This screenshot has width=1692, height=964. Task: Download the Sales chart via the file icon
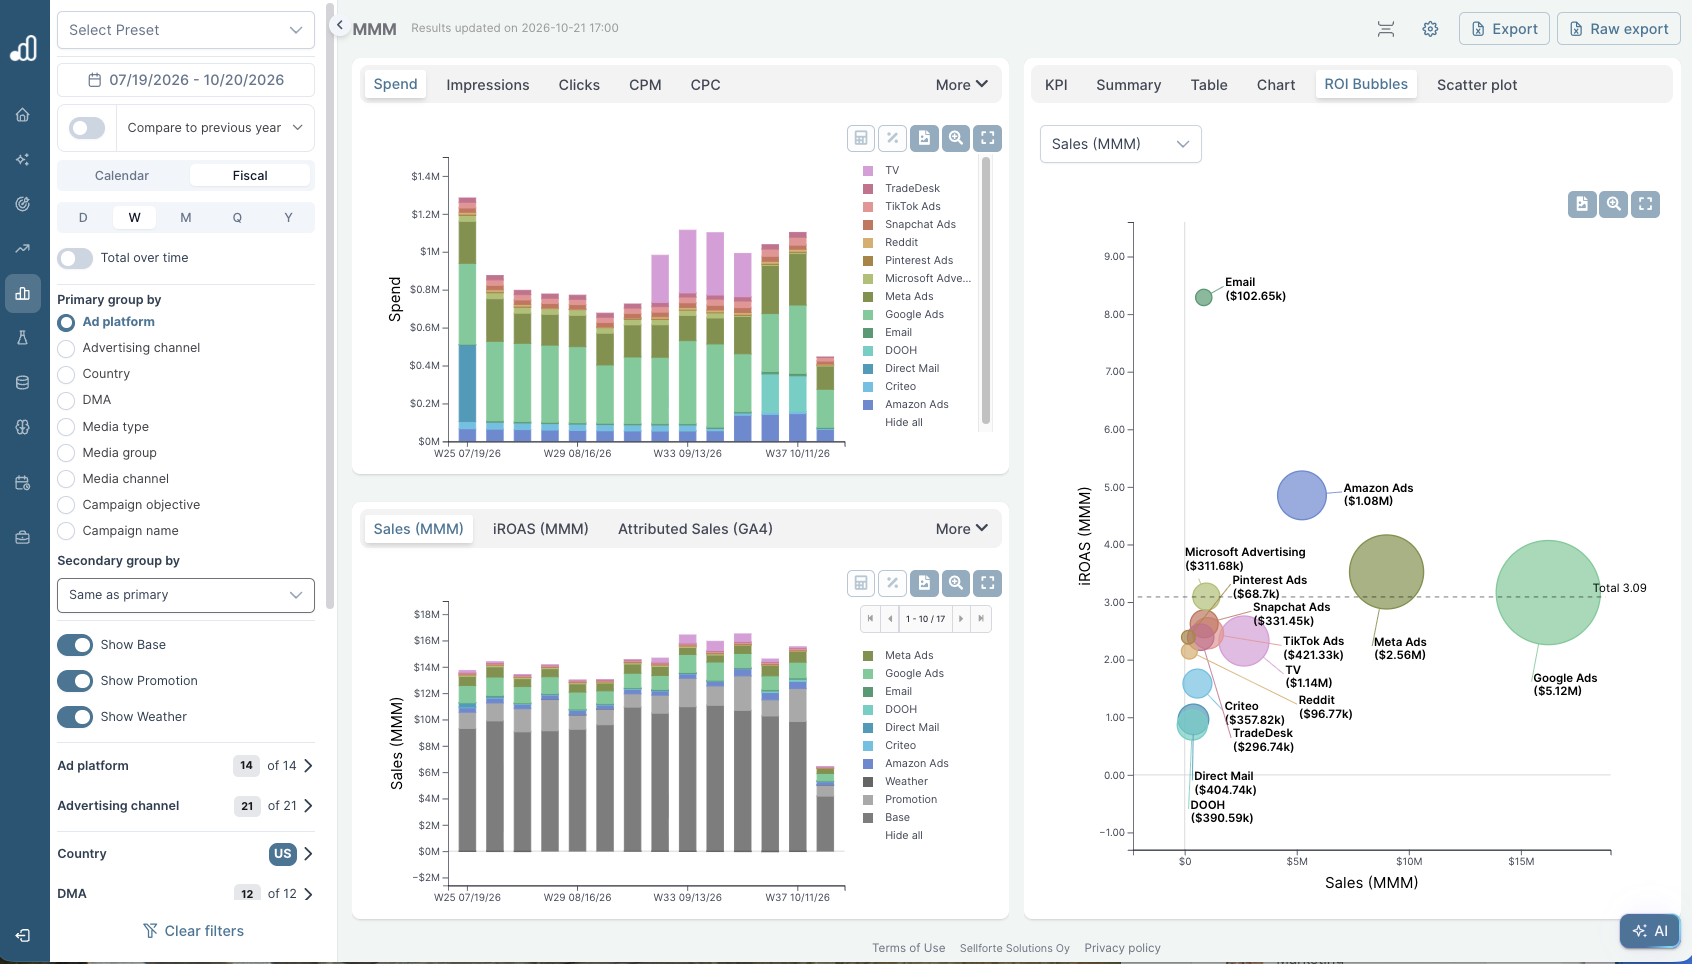click(x=924, y=583)
